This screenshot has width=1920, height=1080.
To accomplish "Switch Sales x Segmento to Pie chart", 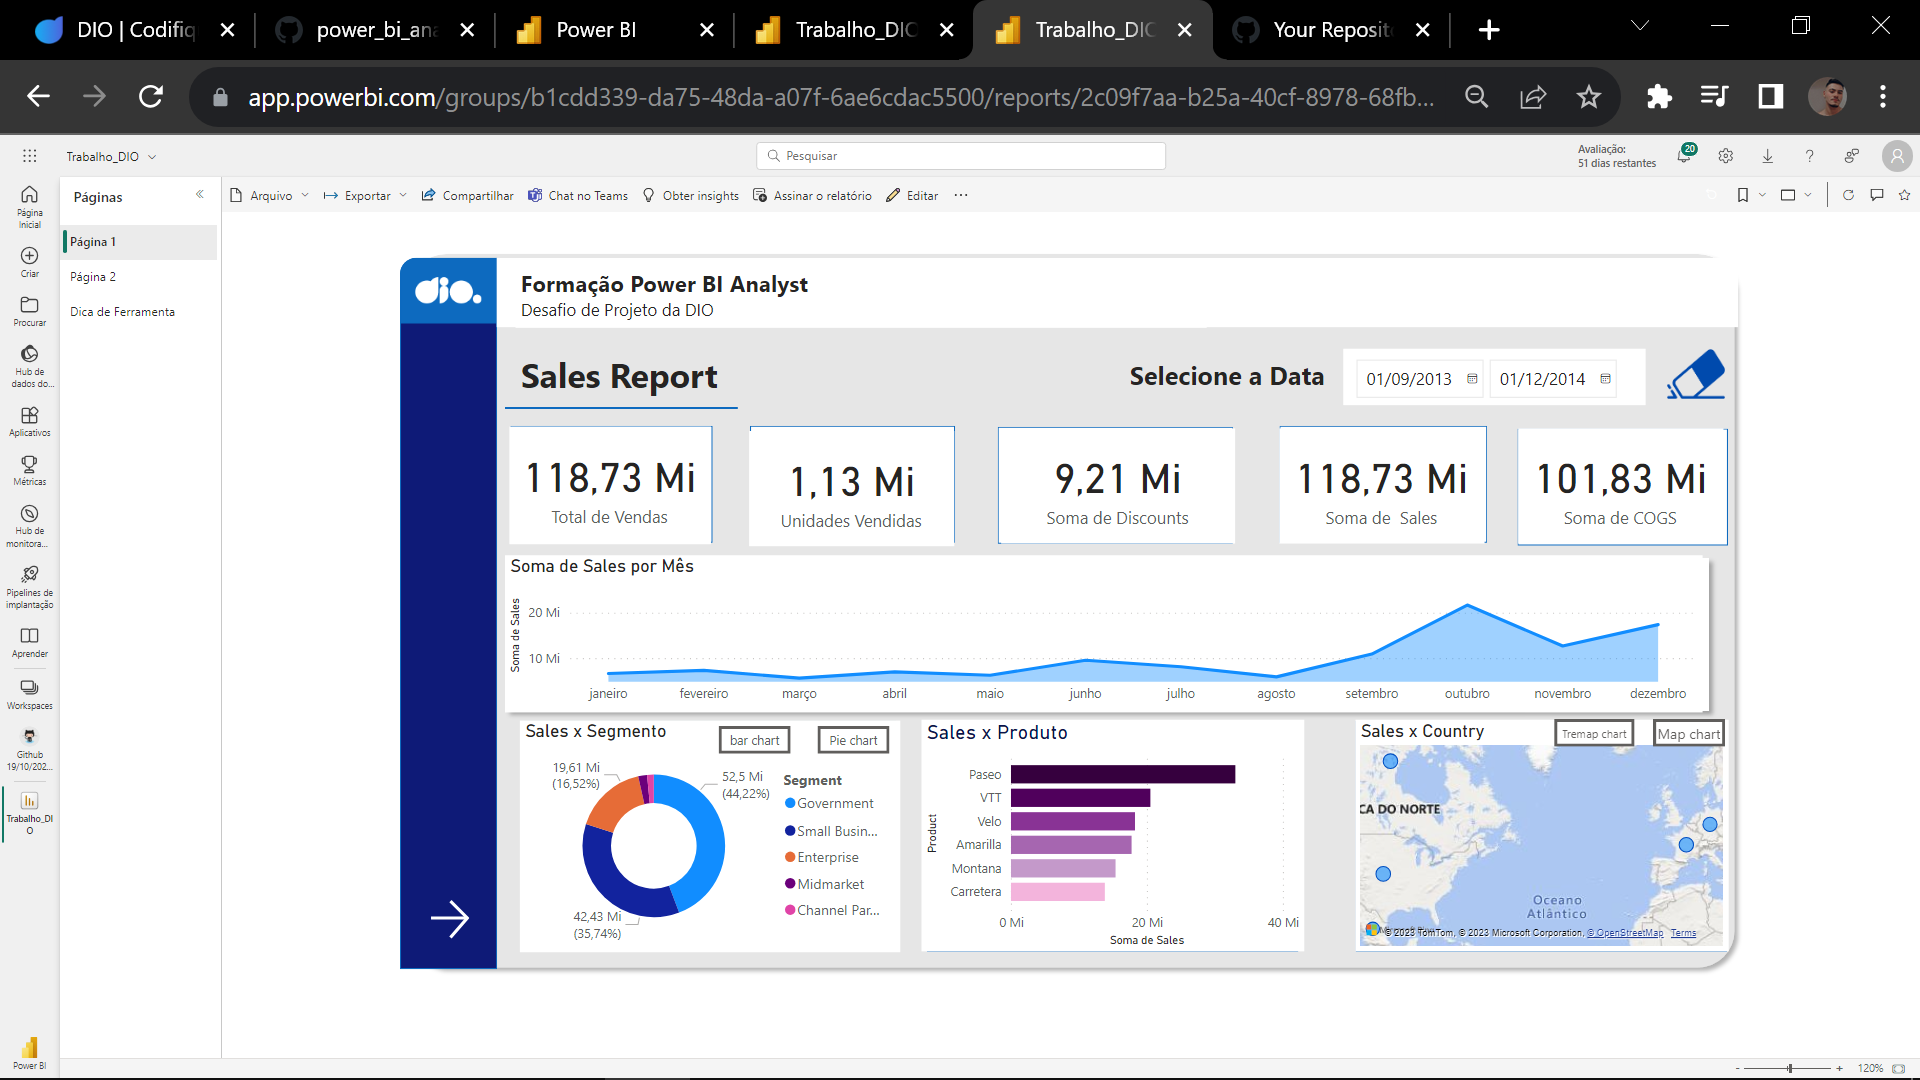I will 852,739.
